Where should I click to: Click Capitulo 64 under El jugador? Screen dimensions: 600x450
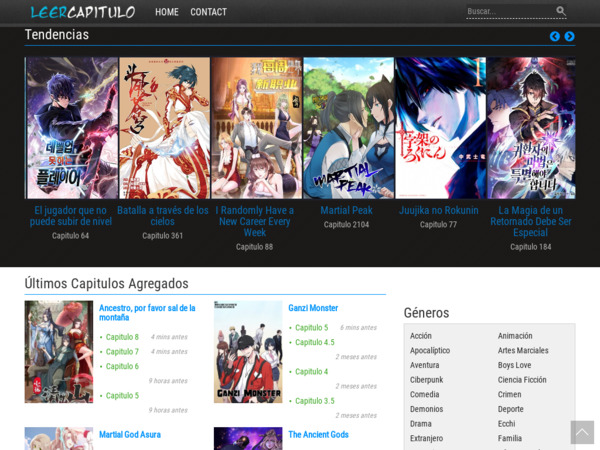(x=70, y=236)
